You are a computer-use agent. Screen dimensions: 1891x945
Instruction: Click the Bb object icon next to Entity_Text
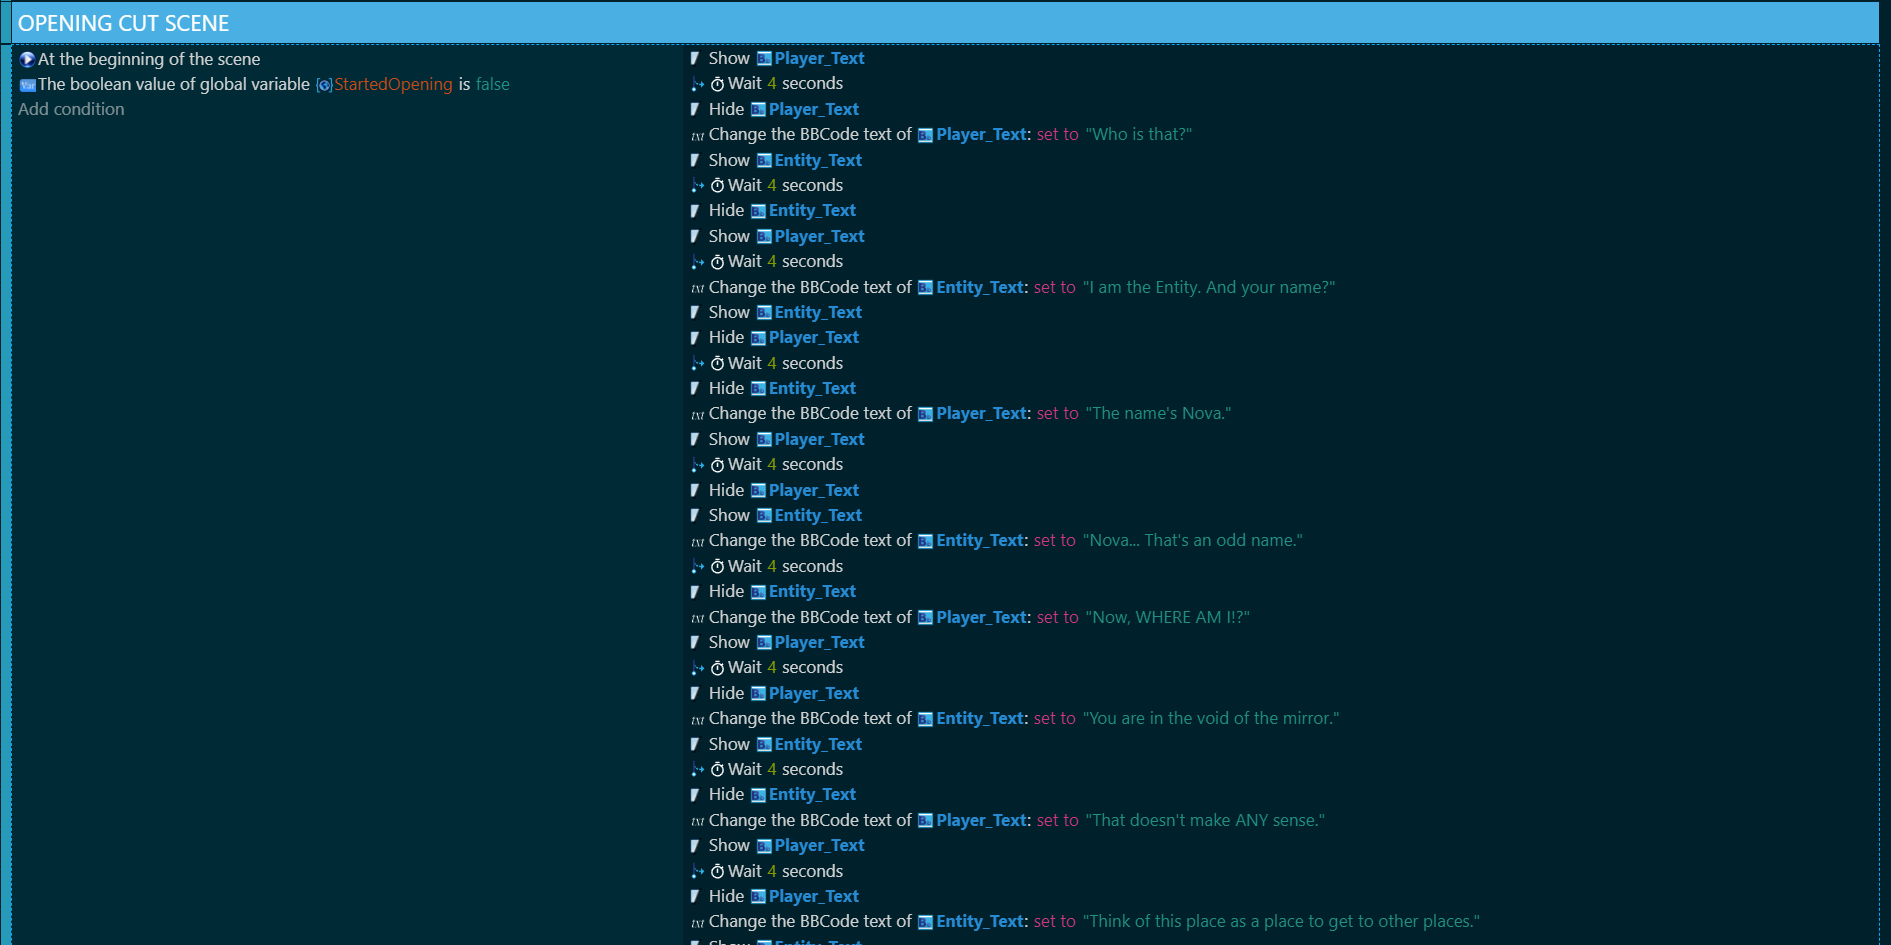click(x=764, y=160)
